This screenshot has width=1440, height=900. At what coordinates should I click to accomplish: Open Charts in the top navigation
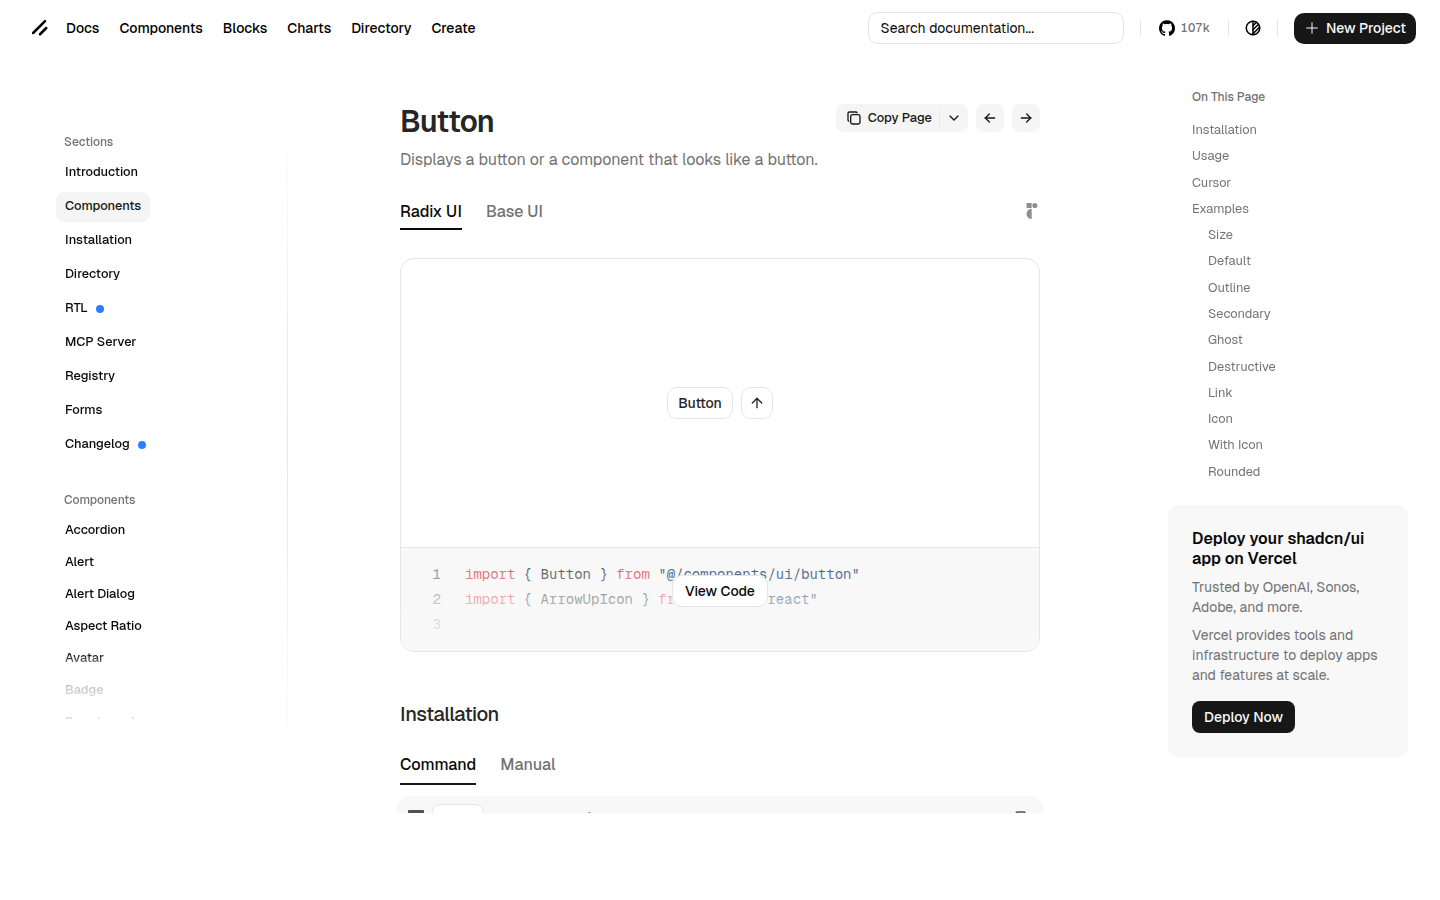309,28
